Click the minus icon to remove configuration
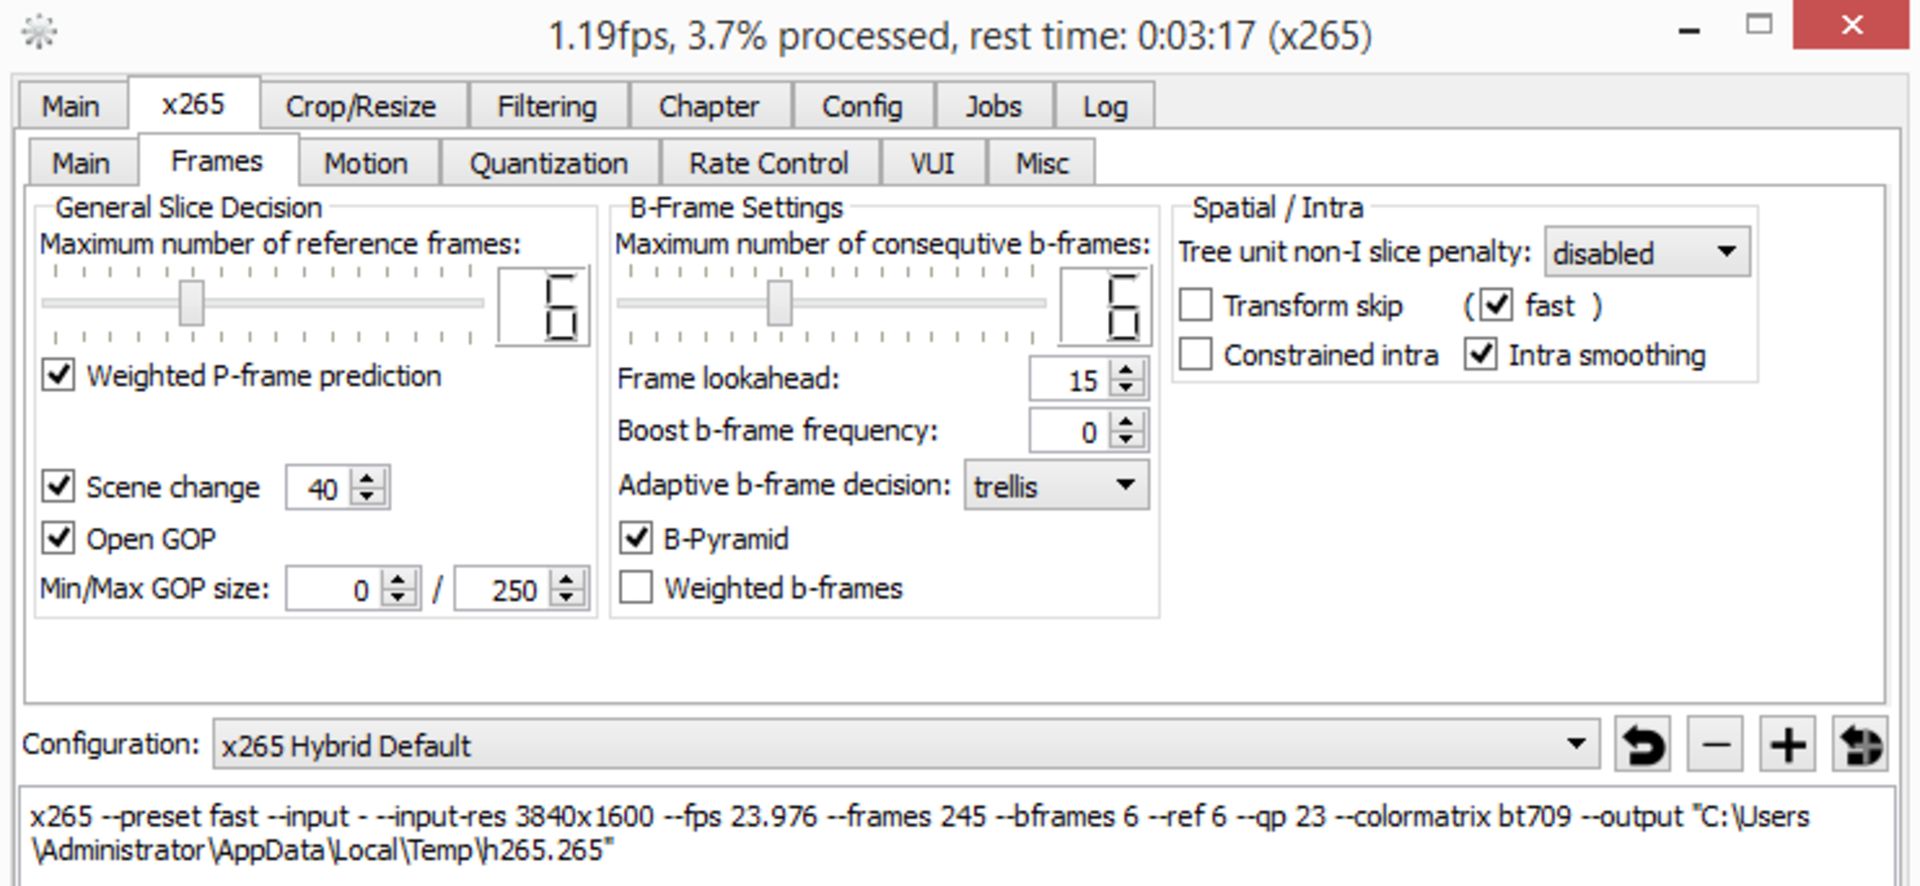Image resolution: width=1920 pixels, height=886 pixels. (1715, 745)
